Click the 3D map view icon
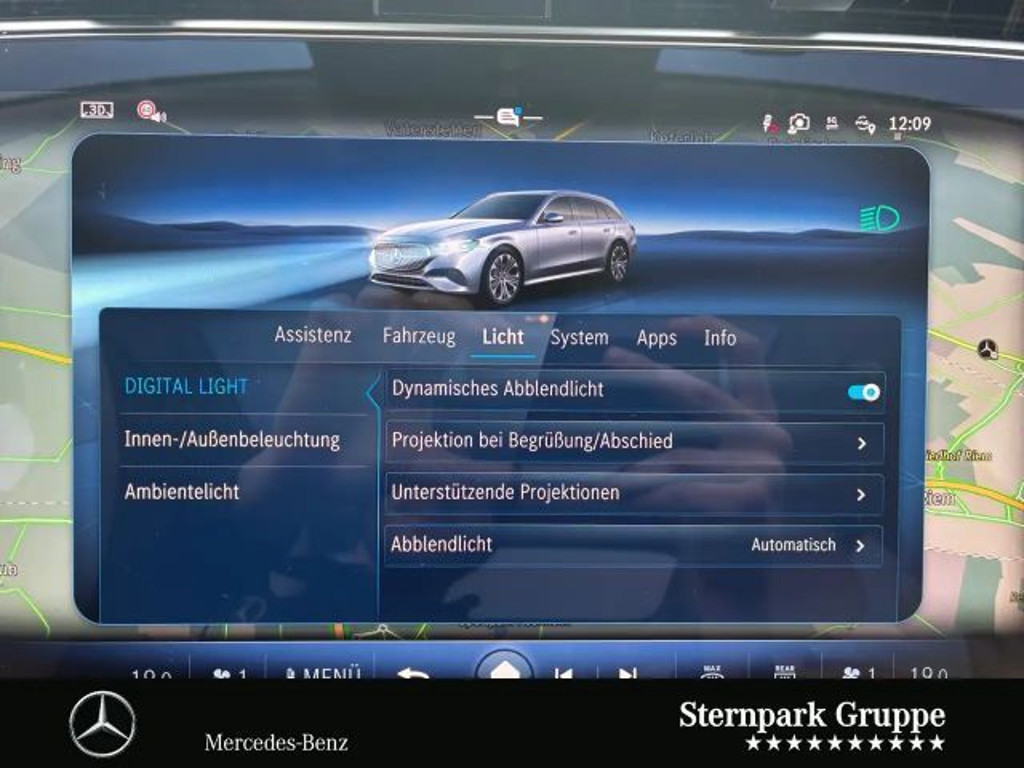 tap(97, 110)
